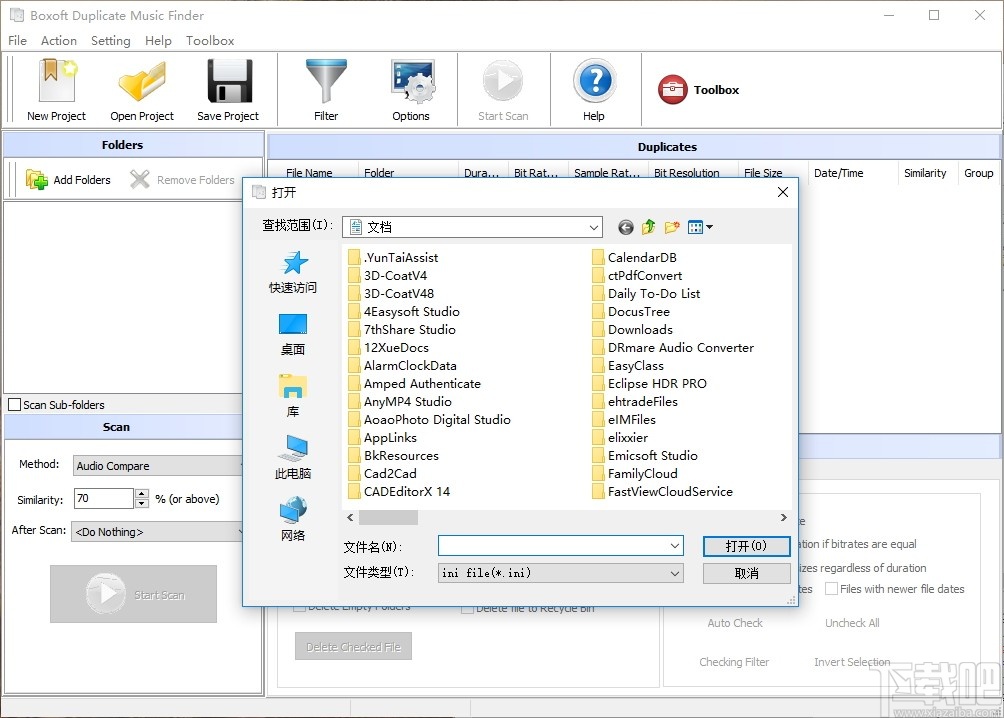This screenshot has width=1004, height=718.
Task: Expand the After Scan dropdown
Action: pyautogui.click(x=240, y=531)
